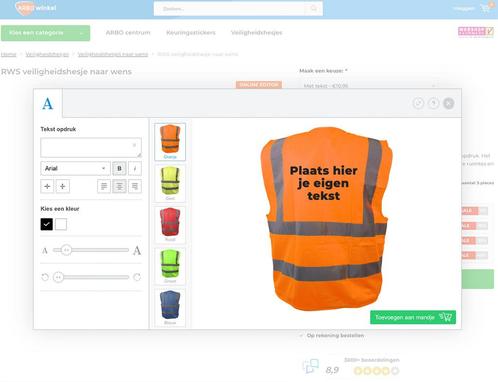
Task: Click the ARBO winkel logo
Action: tap(36, 8)
